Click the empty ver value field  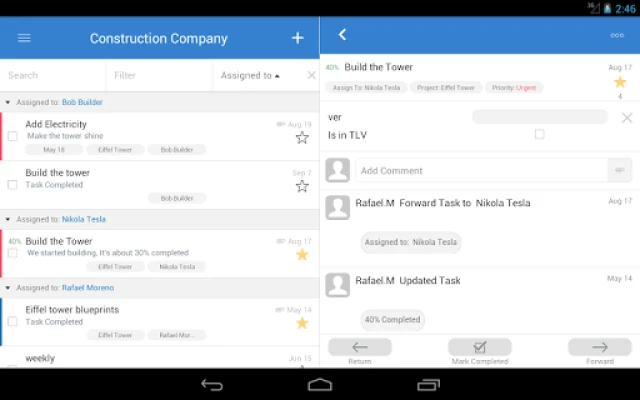click(x=540, y=117)
